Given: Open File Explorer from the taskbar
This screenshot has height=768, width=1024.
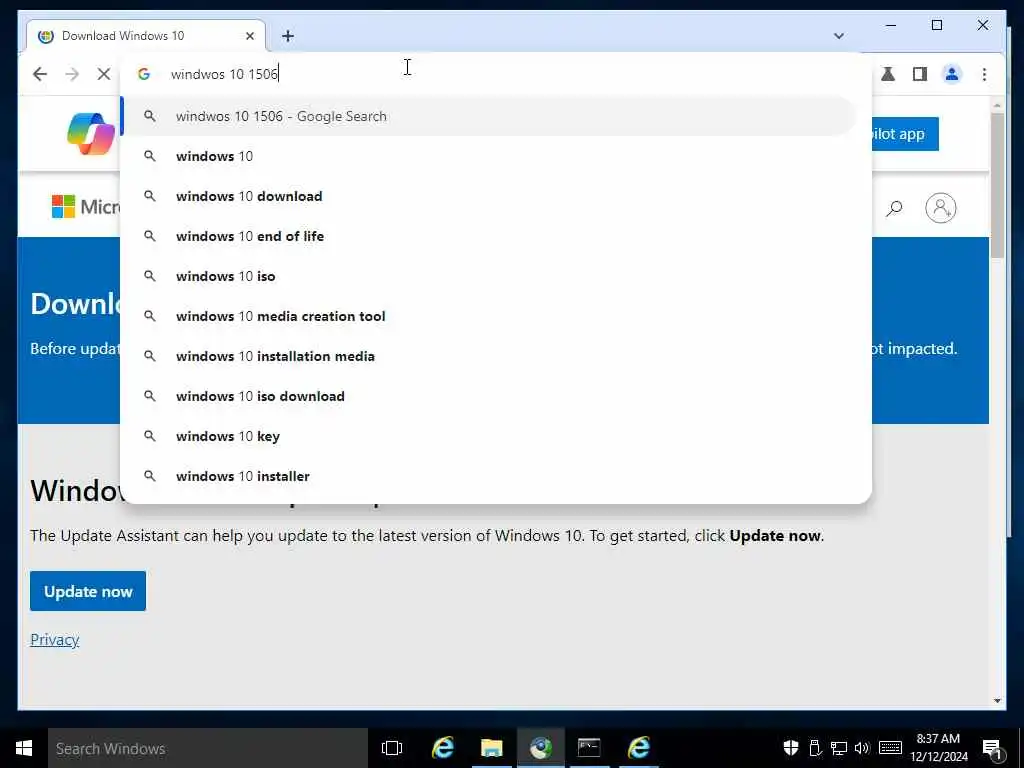Looking at the screenshot, I should pos(491,748).
